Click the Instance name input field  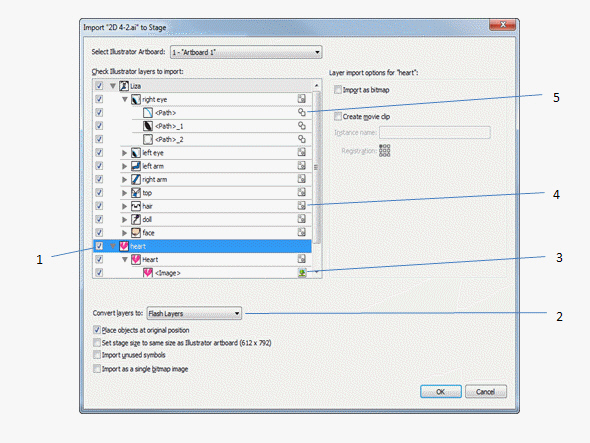point(435,132)
